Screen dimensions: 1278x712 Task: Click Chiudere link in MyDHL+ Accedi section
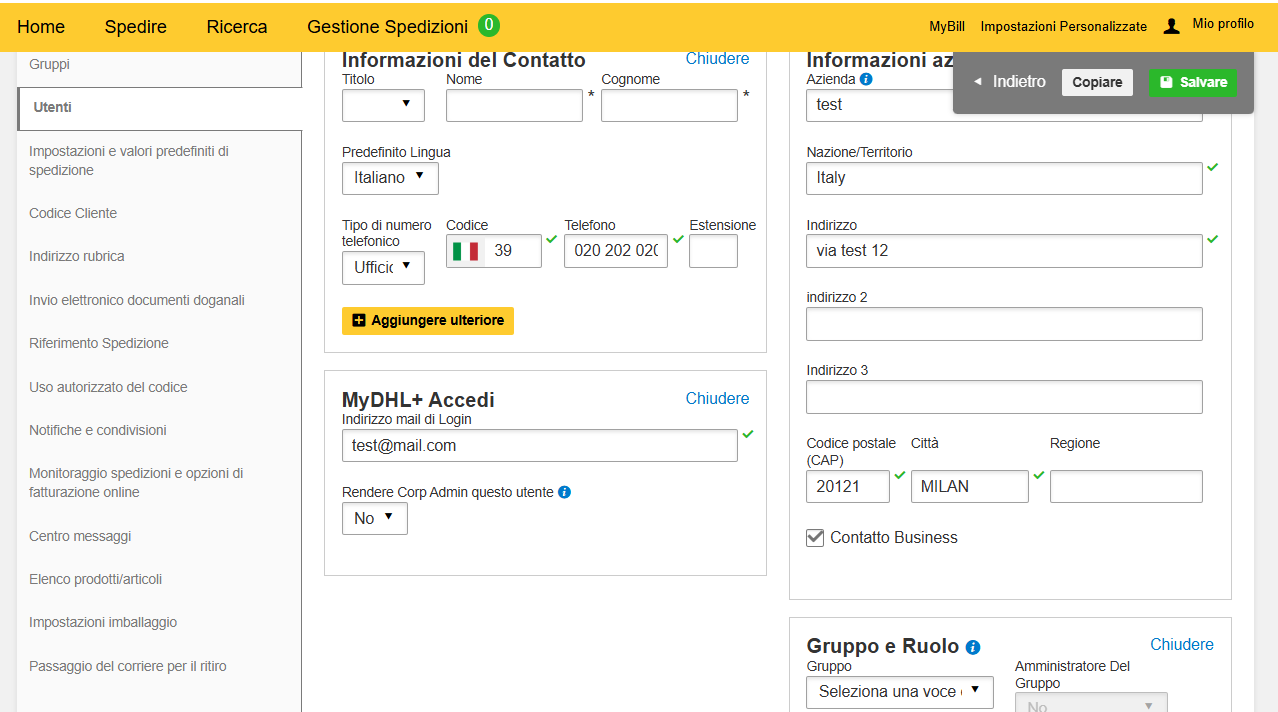717,399
